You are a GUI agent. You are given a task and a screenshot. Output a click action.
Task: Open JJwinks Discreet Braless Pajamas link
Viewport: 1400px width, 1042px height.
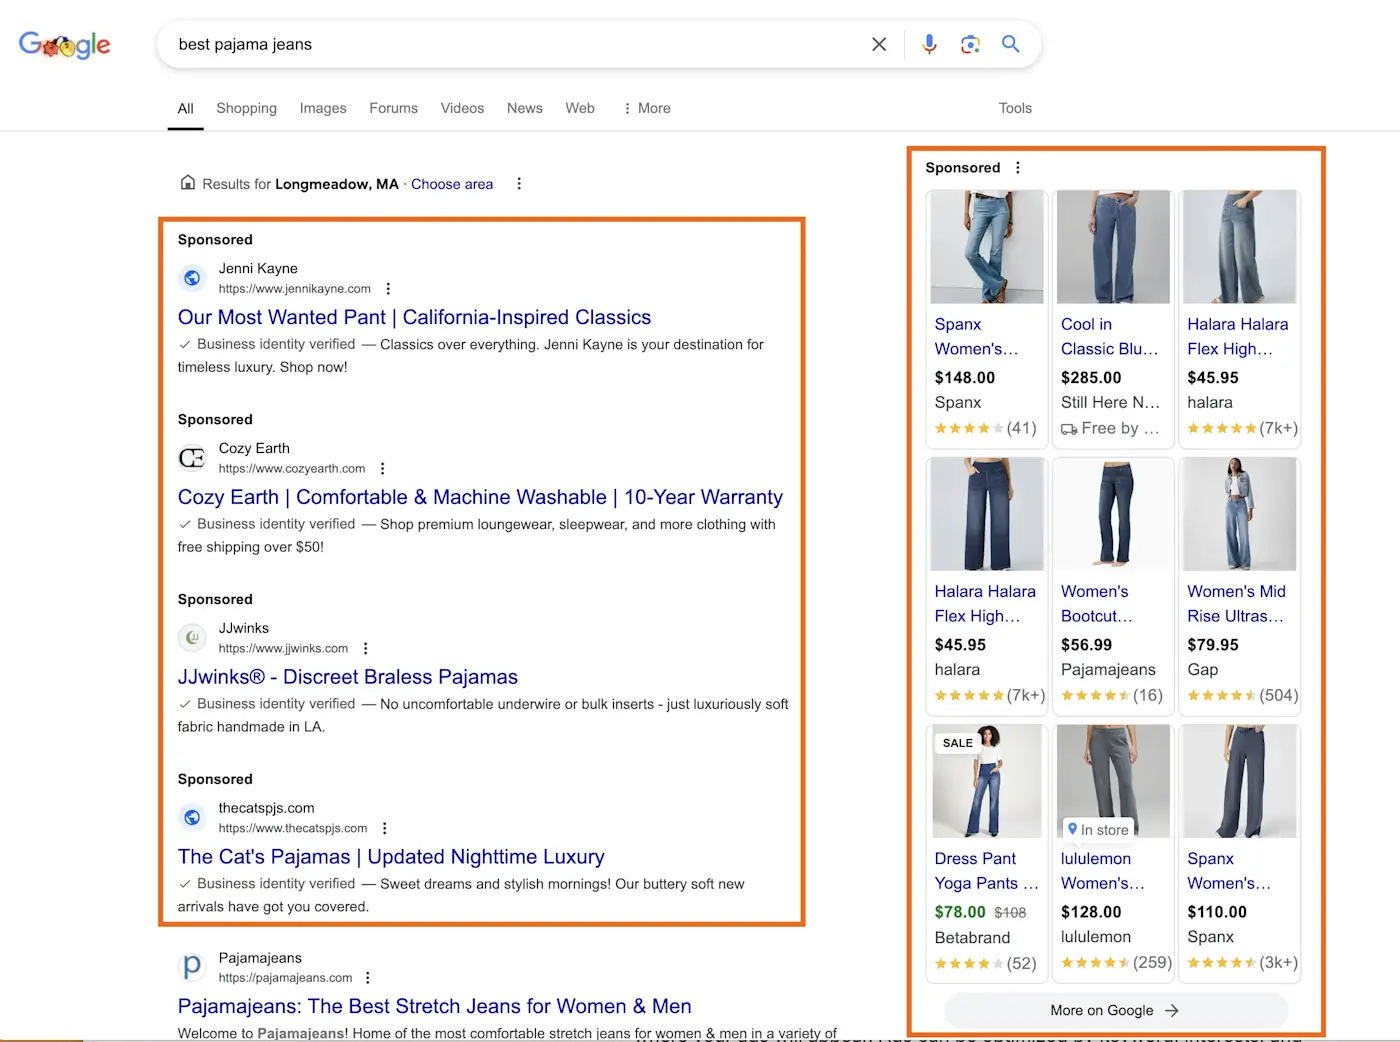tap(348, 677)
